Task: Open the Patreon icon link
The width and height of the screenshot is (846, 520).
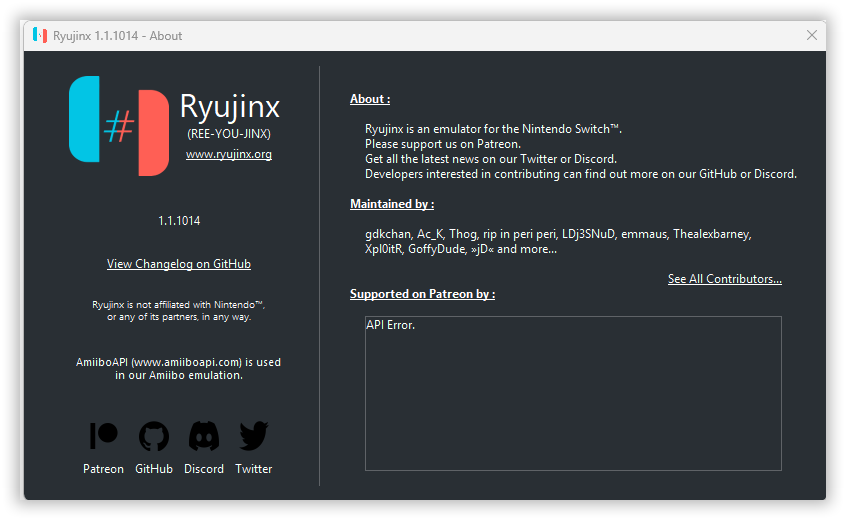Action: [103, 435]
